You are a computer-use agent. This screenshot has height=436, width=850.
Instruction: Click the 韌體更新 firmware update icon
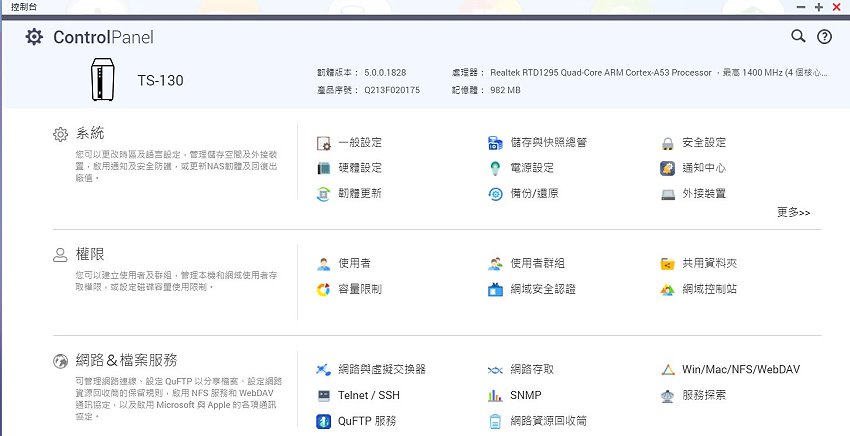[324, 194]
